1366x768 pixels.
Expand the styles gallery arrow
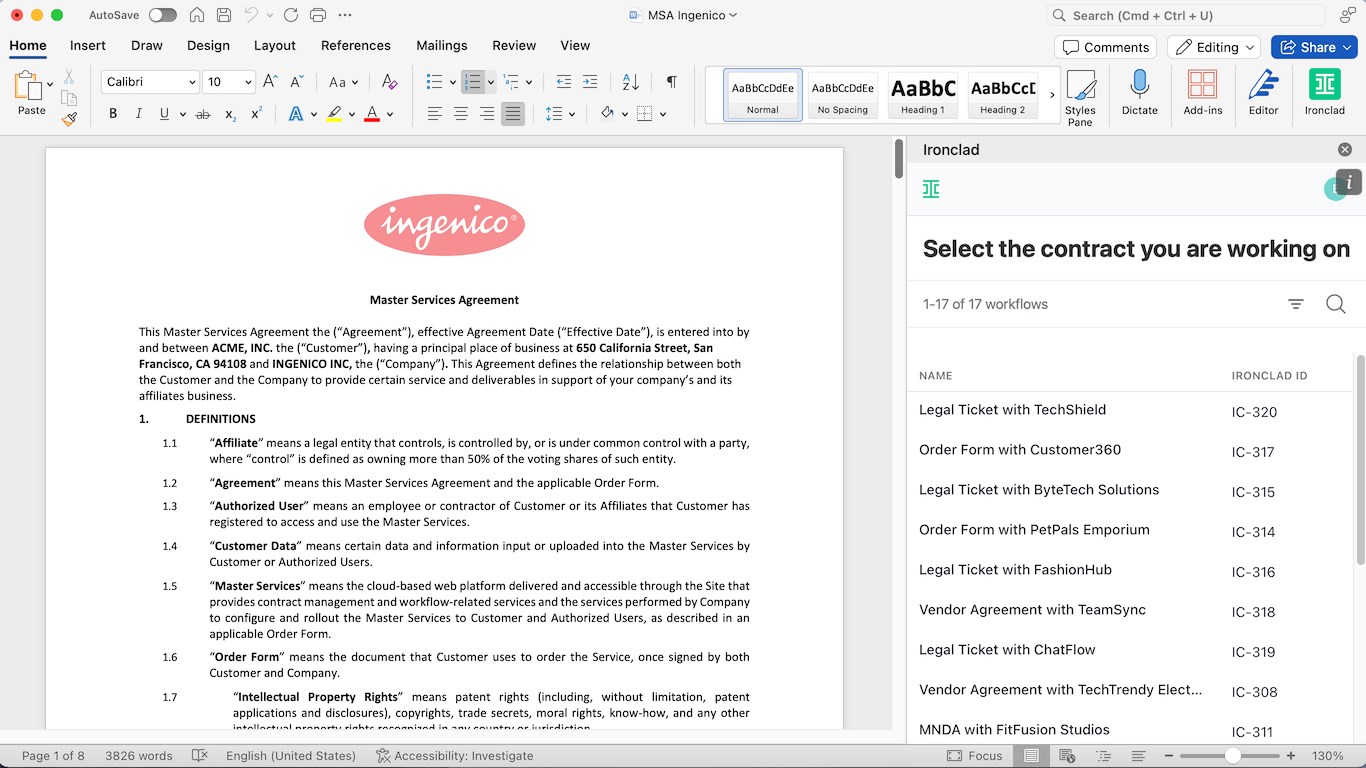point(1052,95)
